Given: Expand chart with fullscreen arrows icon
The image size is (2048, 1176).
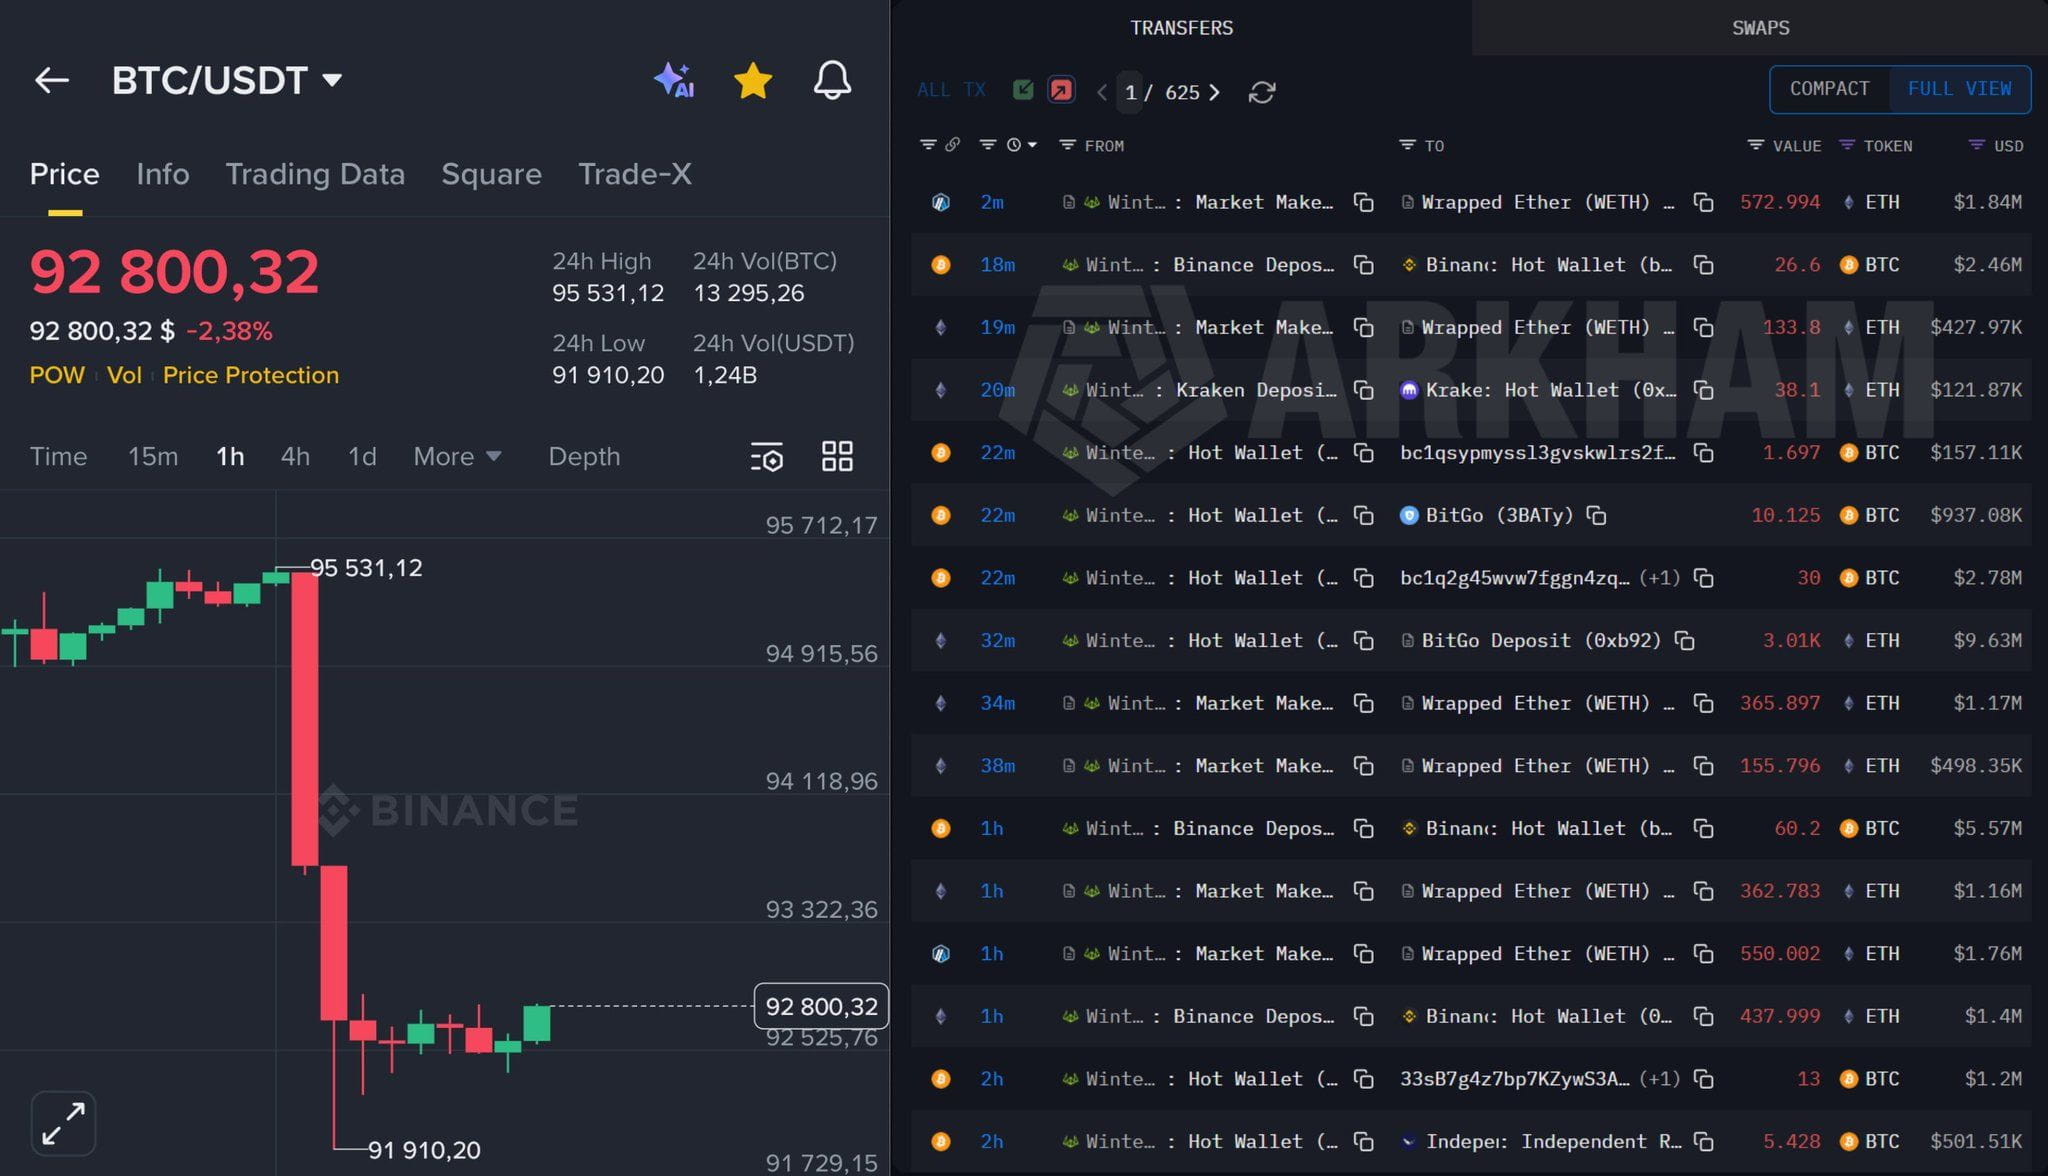Looking at the screenshot, I should coord(64,1123).
